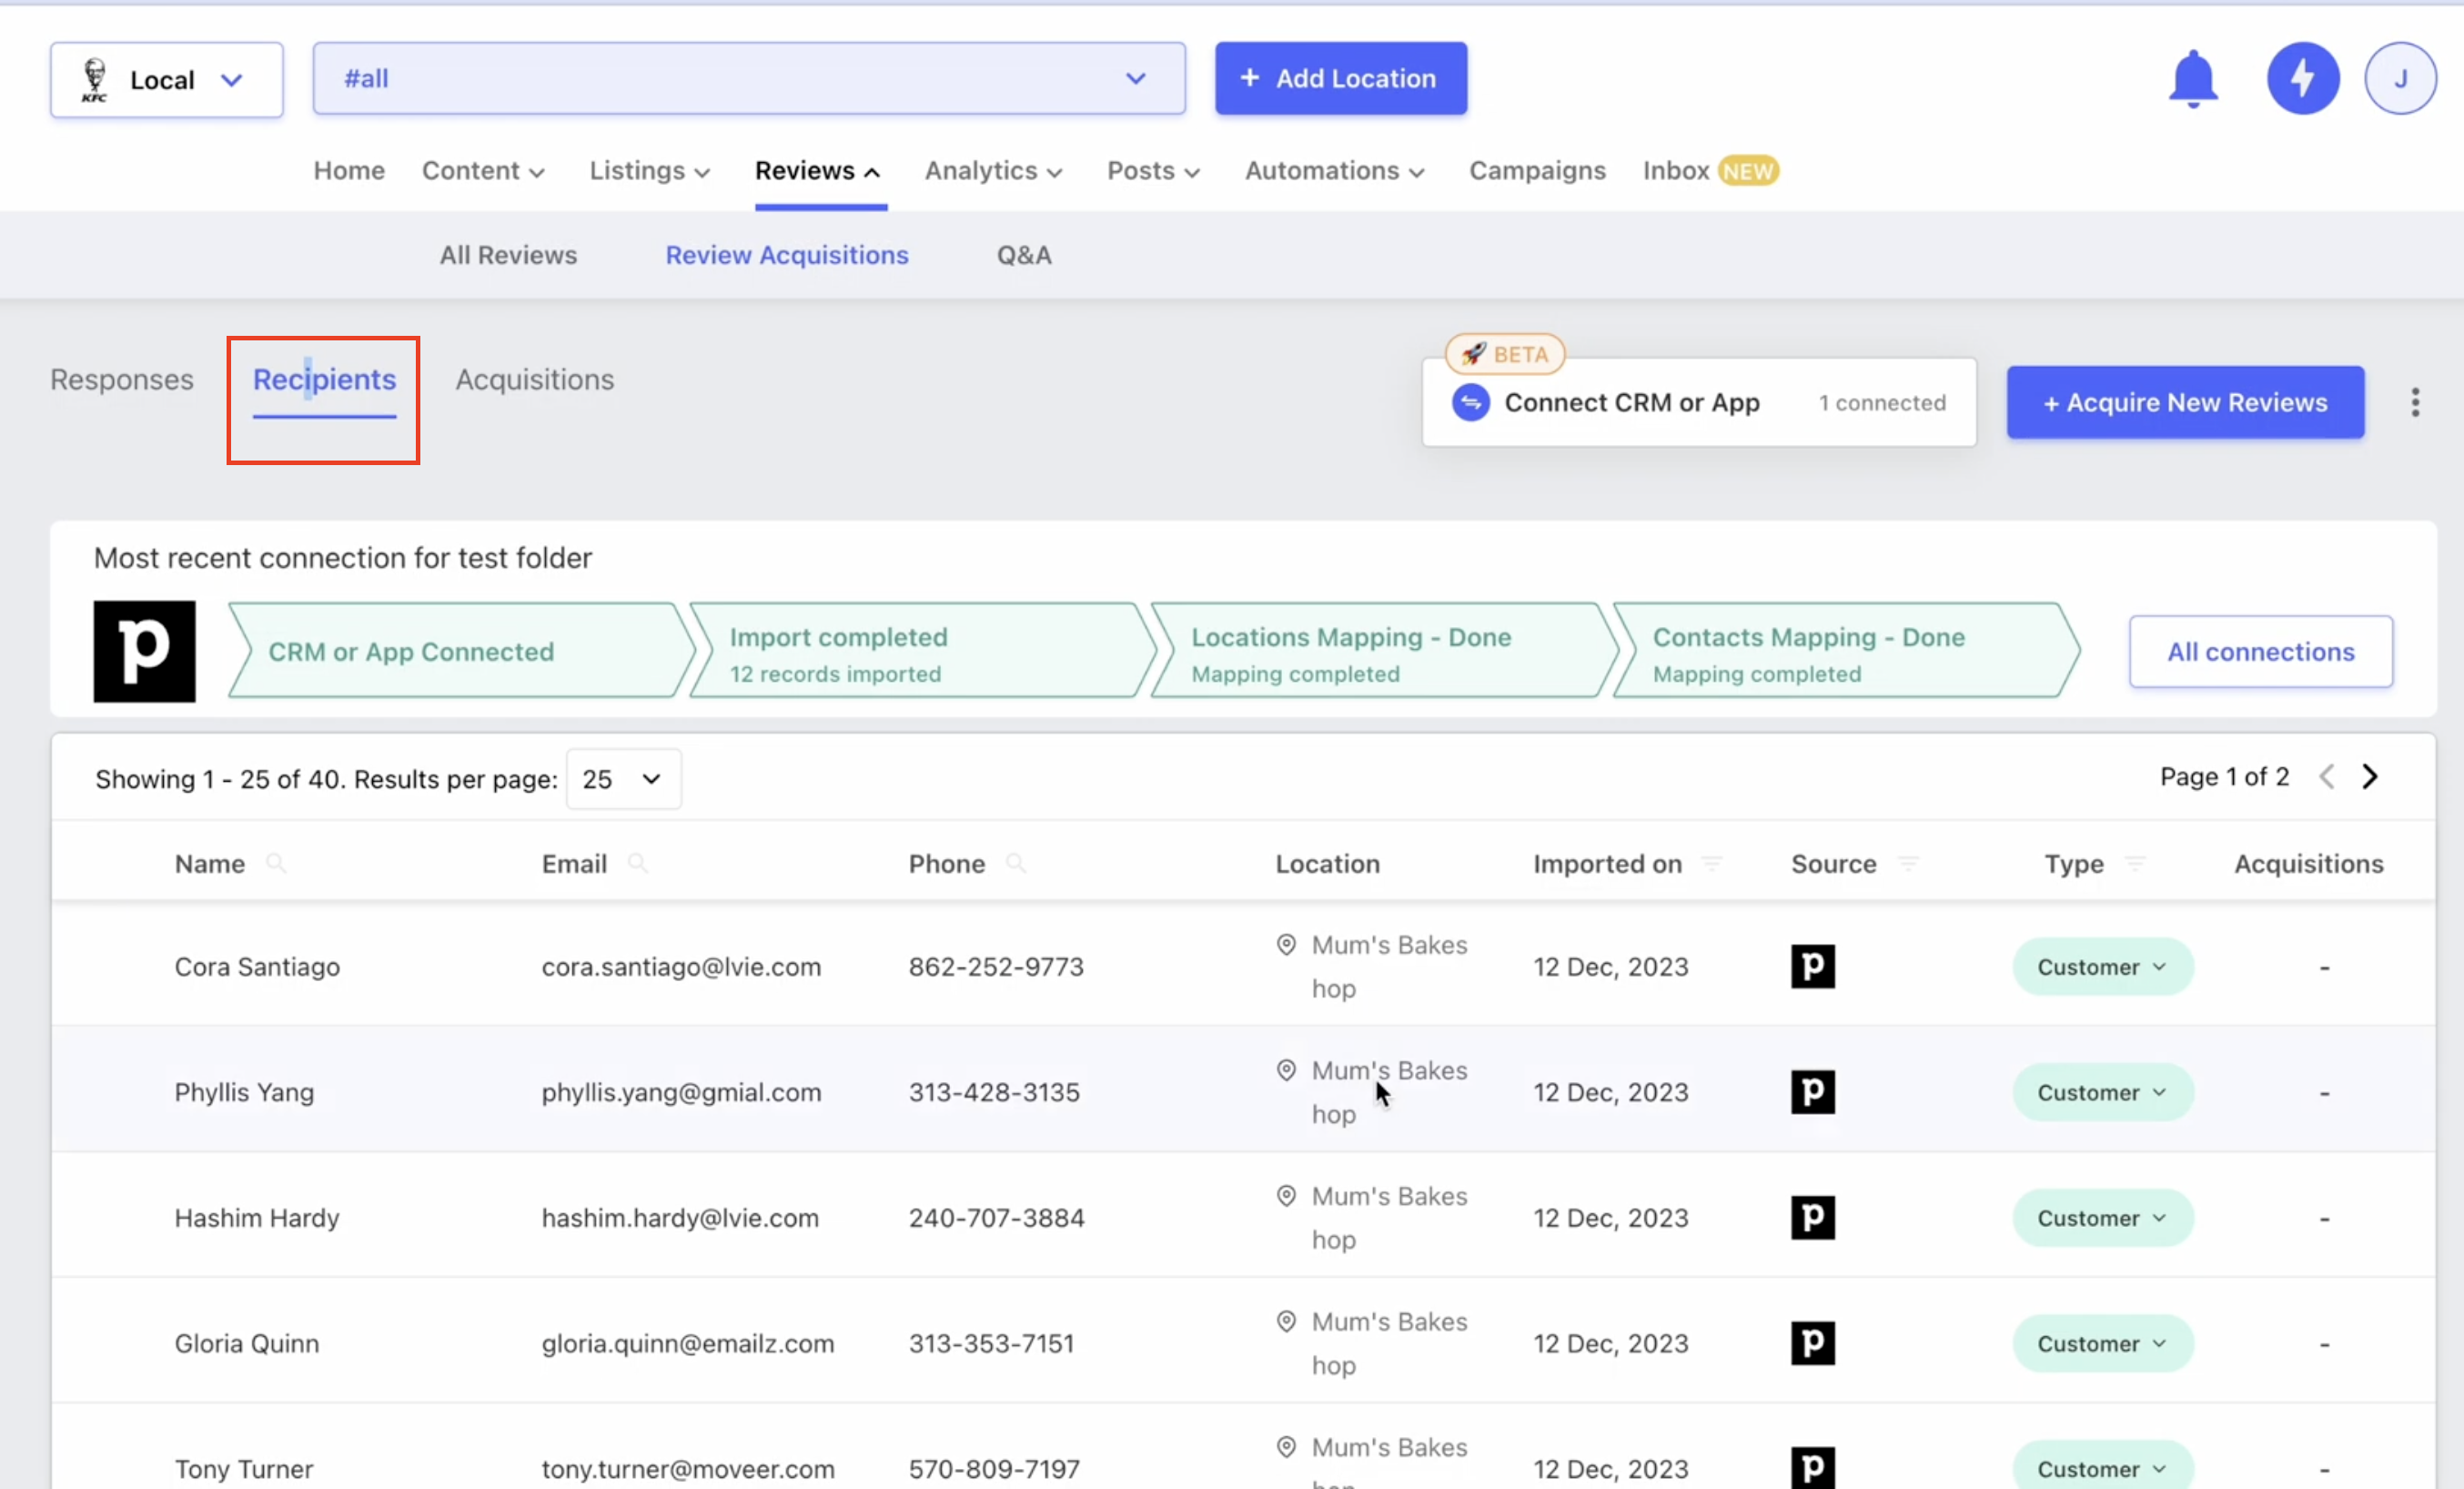Screen dimensions: 2464x1489
Task: Open the user avatar J menu
Action: pyautogui.click(x=2399, y=78)
